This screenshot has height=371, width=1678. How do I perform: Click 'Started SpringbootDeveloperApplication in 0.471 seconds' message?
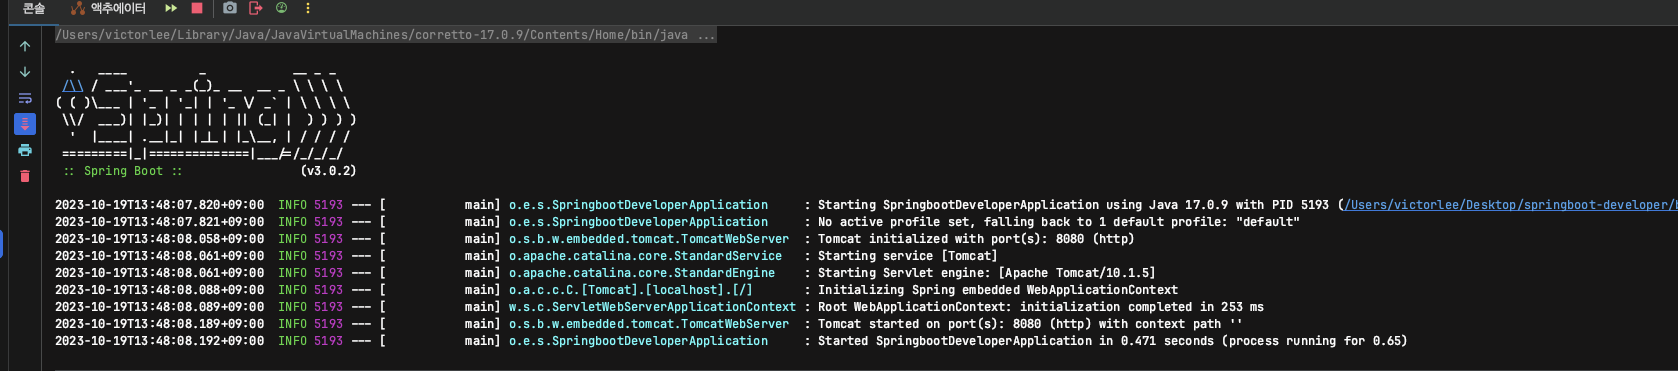coord(1113,341)
